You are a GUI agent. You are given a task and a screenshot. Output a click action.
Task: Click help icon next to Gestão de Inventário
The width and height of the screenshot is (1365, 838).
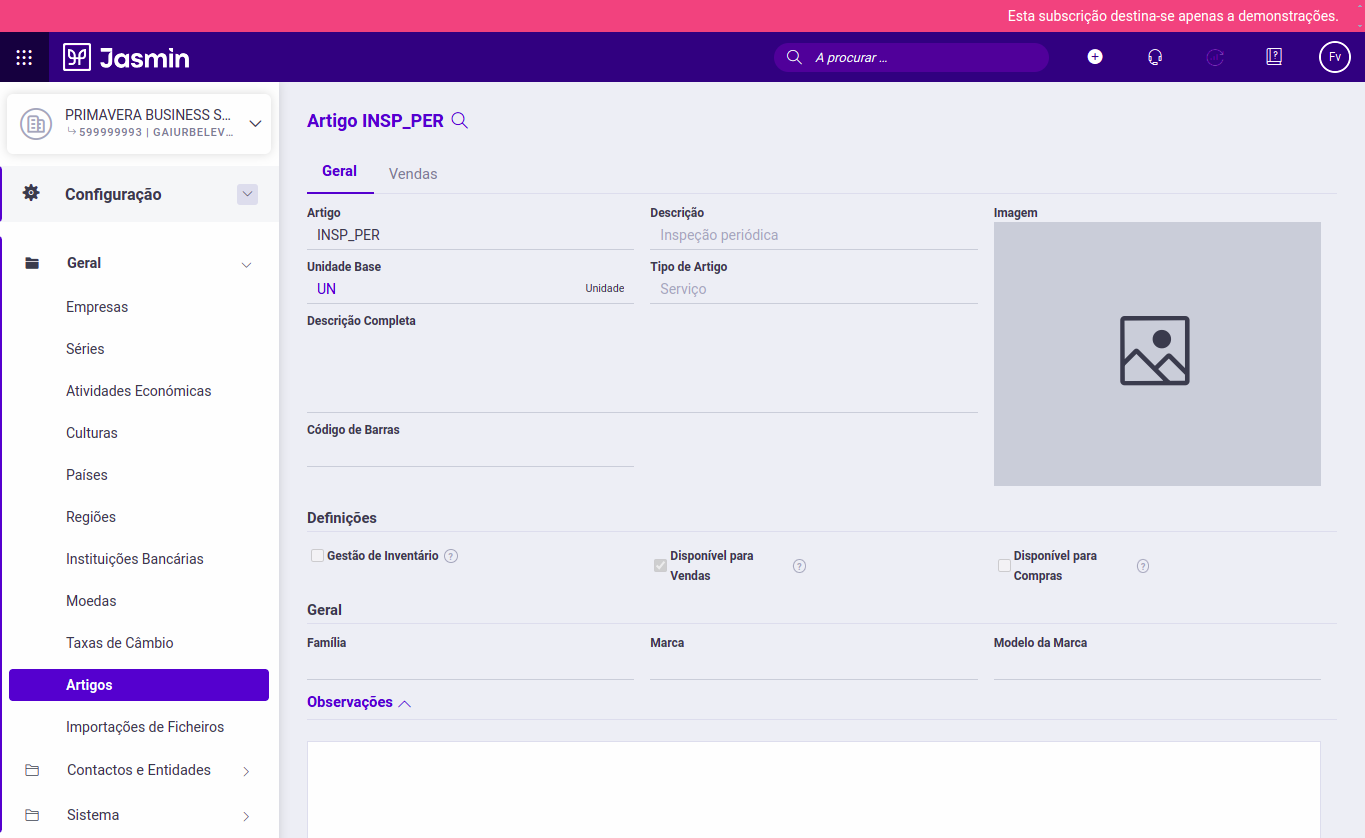pyautogui.click(x=451, y=556)
